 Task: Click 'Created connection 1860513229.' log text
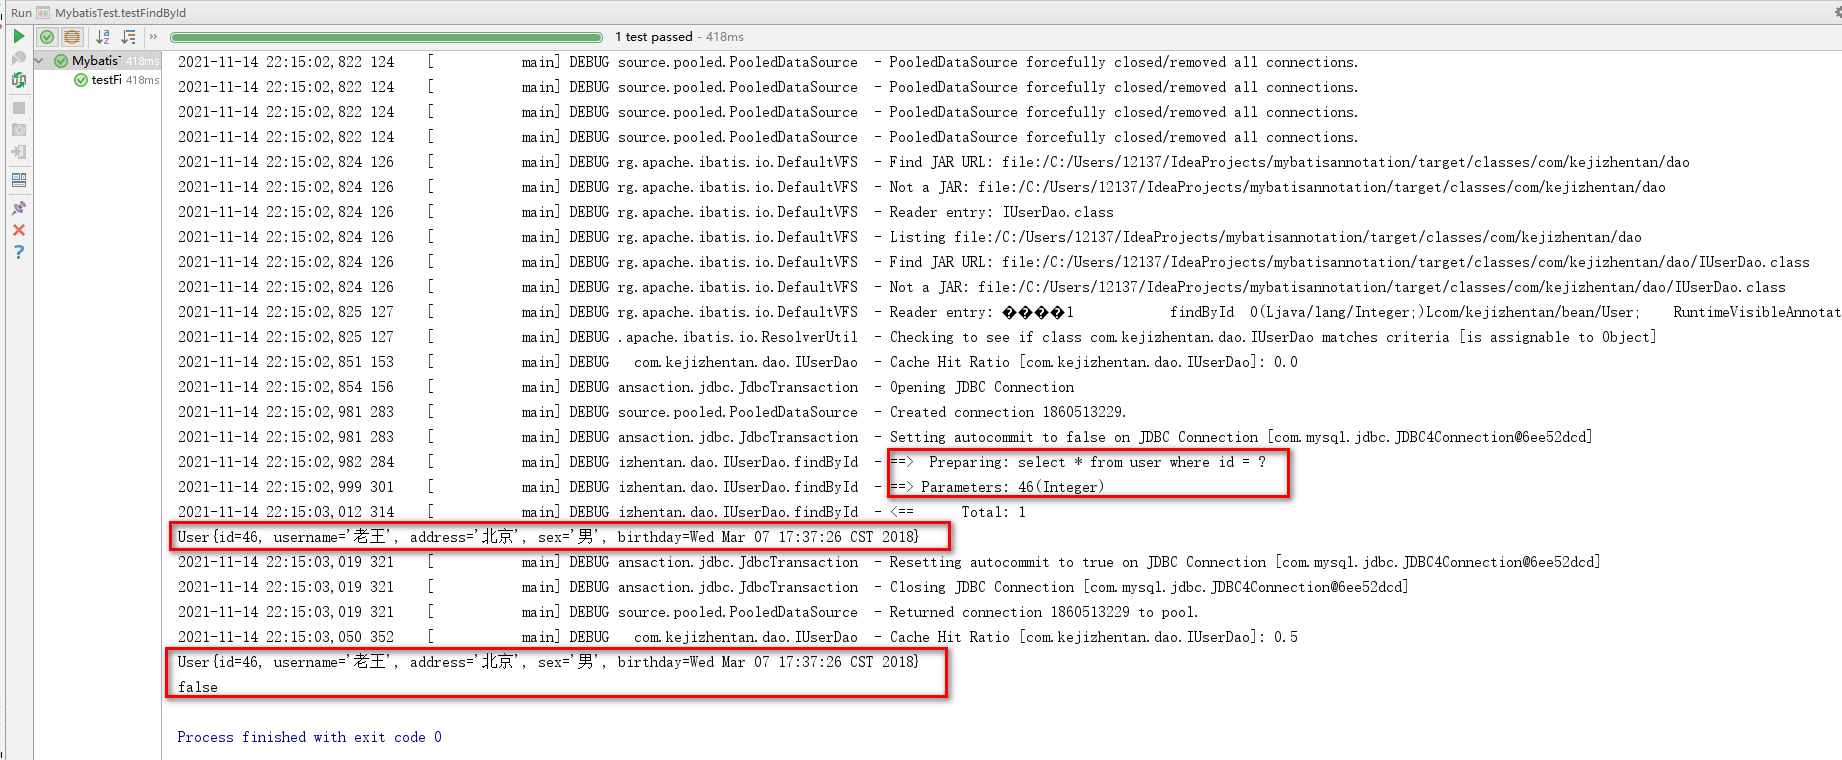tap(1007, 412)
